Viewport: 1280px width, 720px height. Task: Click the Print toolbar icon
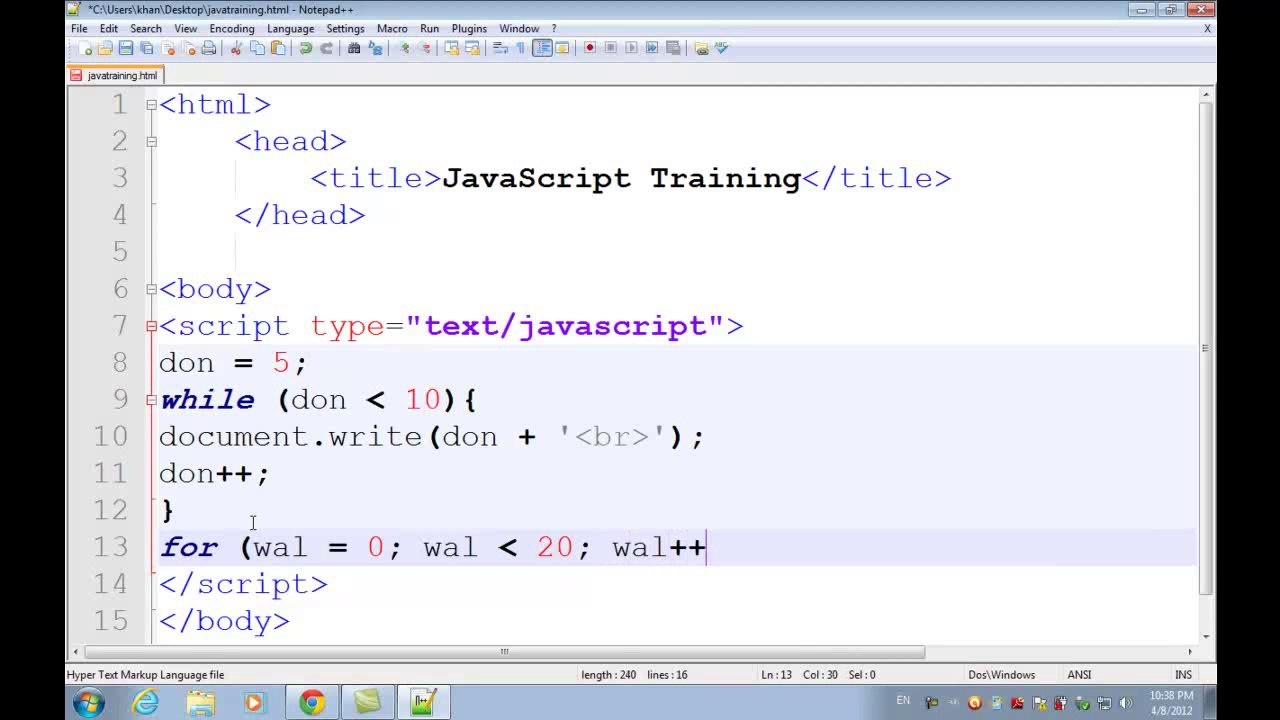[x=209, y=48]
